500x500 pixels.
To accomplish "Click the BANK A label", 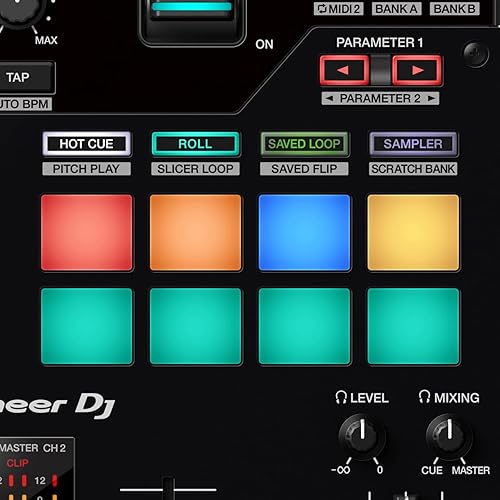I will click(x=397, y=9).
